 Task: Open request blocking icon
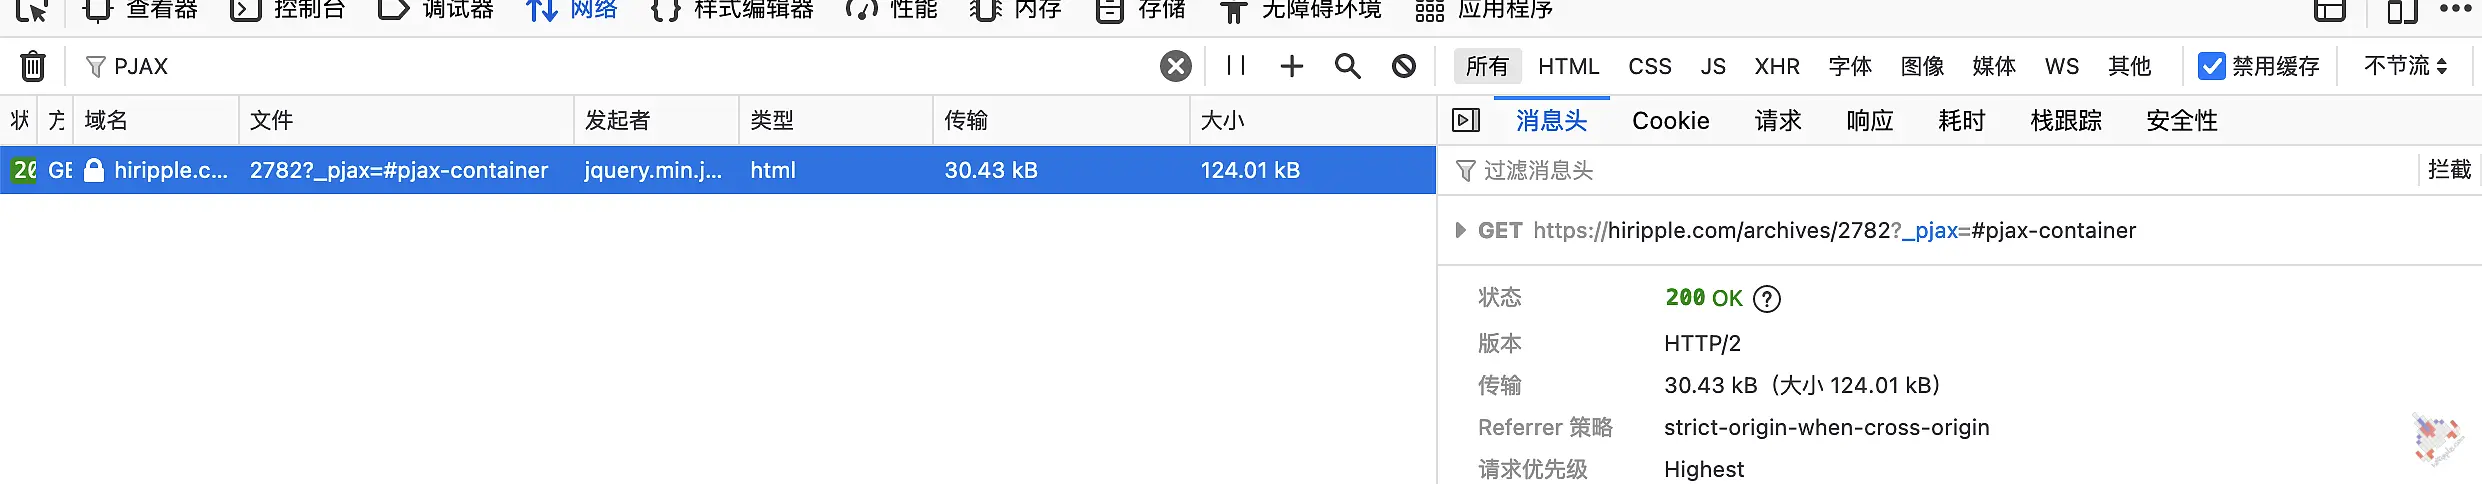point(1404,66)
